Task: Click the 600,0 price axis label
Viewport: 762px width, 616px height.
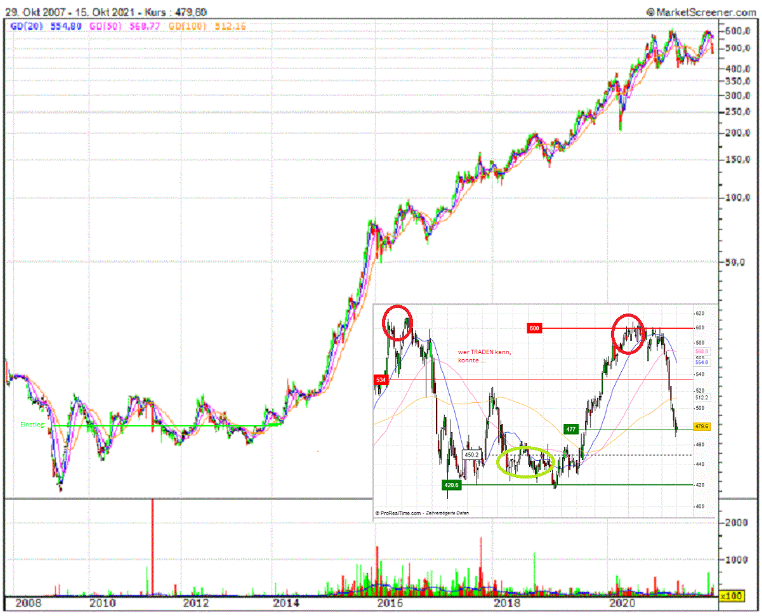Action: 737,31
